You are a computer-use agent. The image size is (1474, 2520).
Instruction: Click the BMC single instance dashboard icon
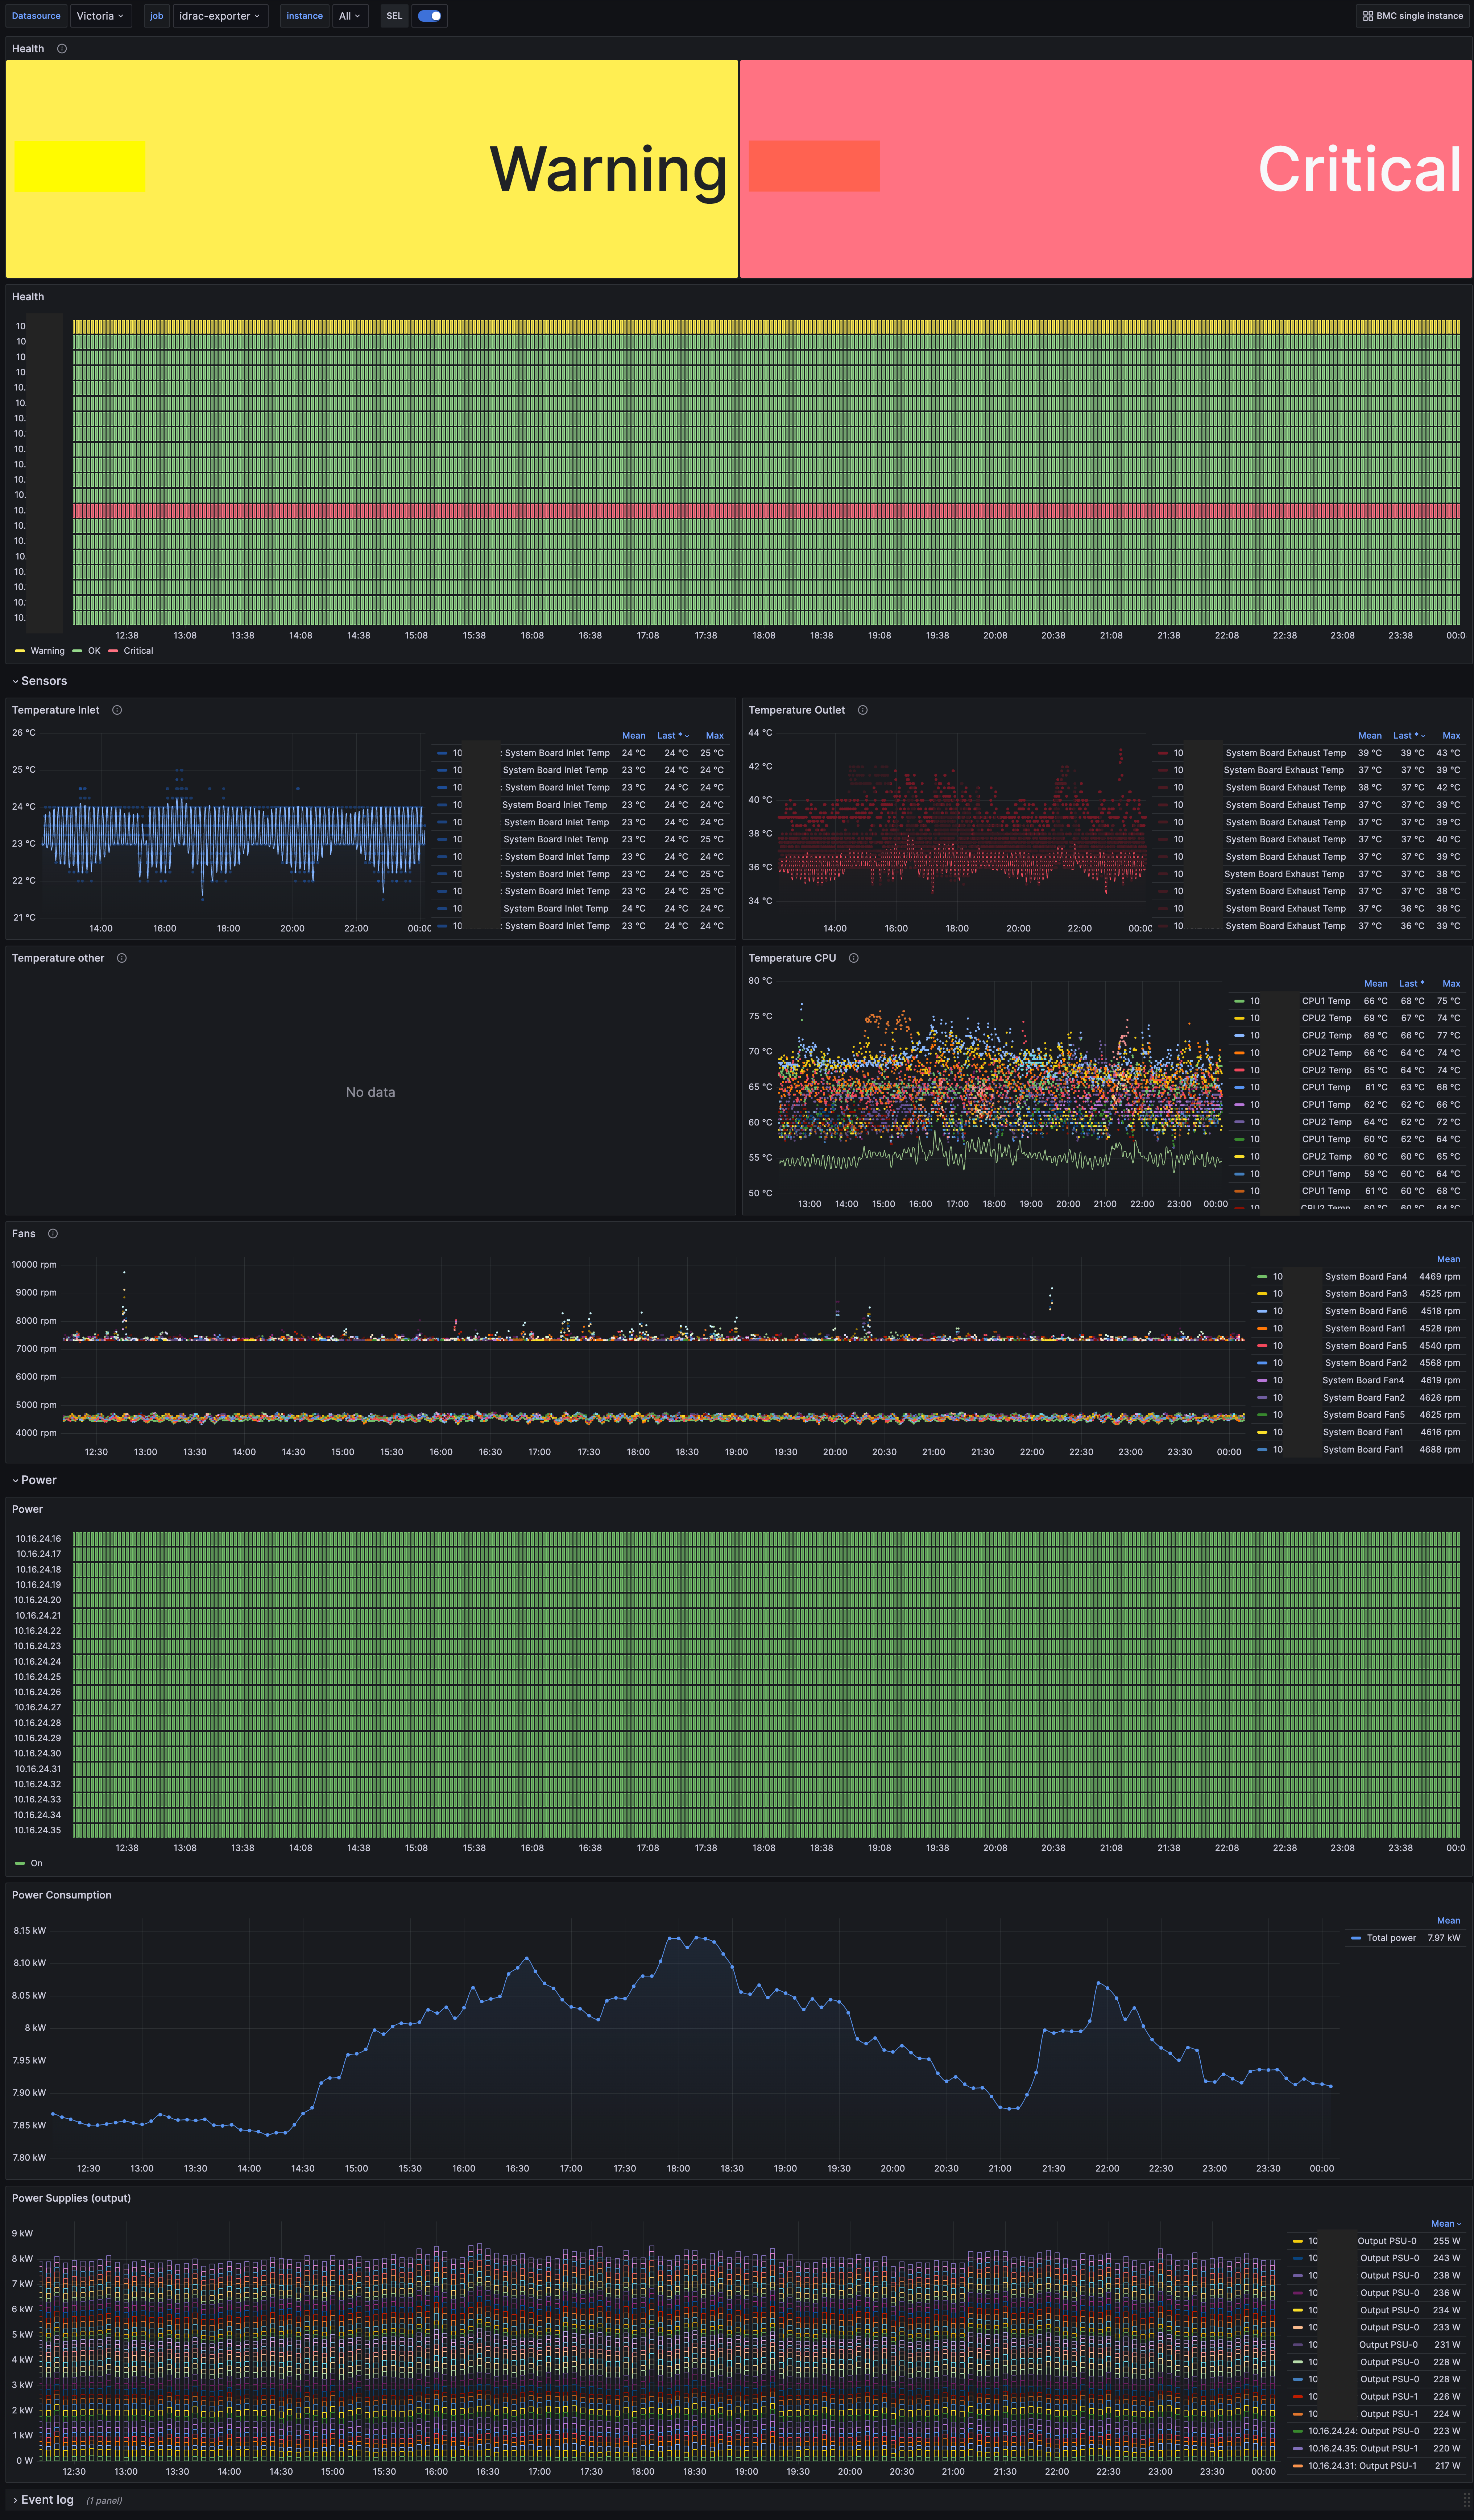pyautogui.click(x=1368, y=16)
